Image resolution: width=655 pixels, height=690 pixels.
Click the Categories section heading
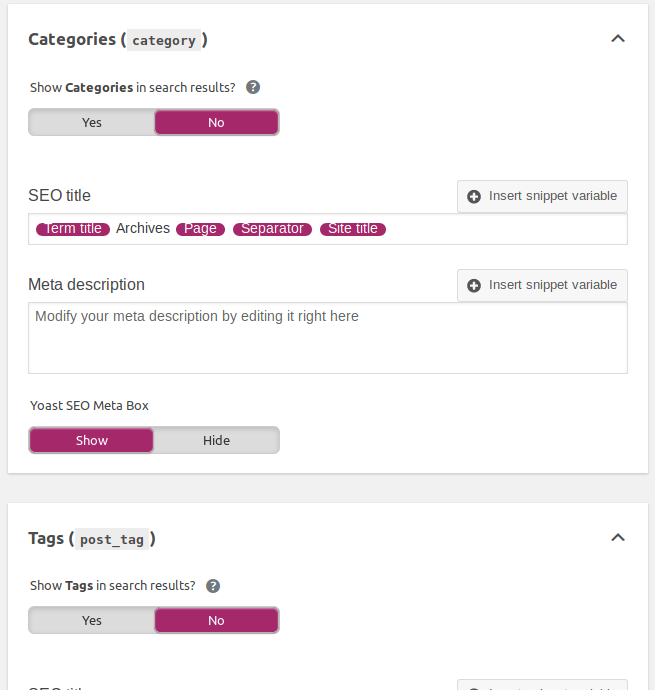tap(118, 40)
